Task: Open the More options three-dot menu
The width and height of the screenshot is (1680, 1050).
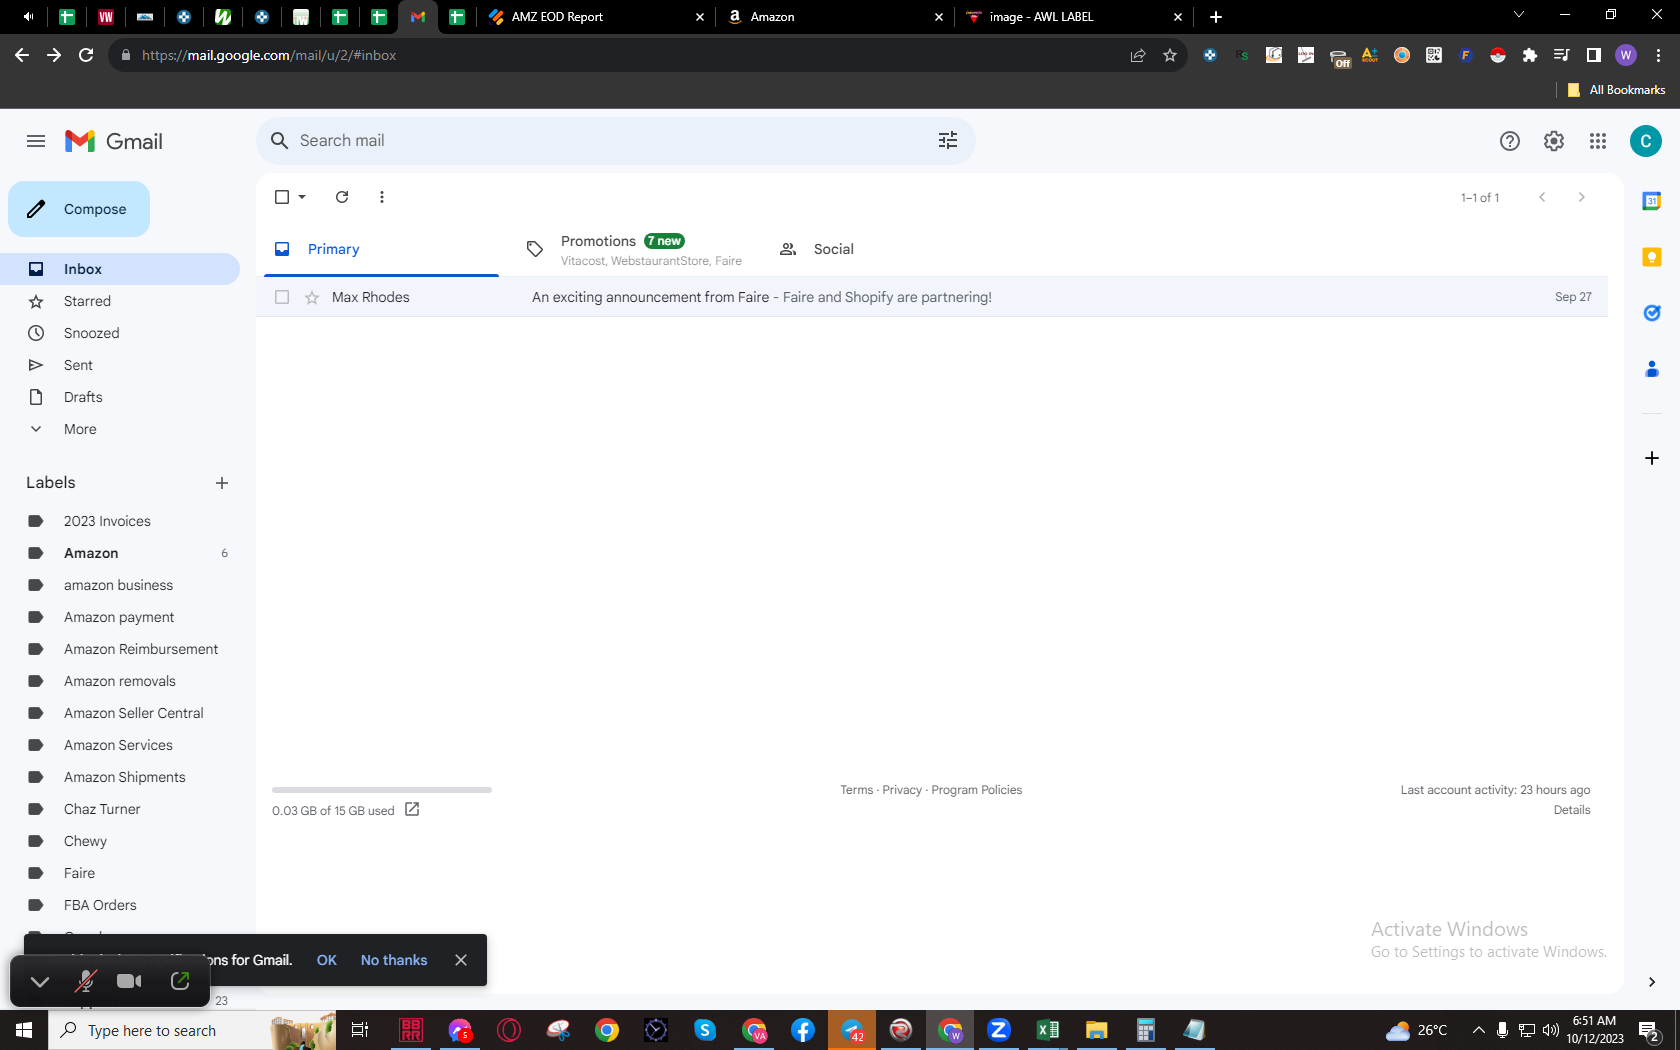Action: tap(382, 197)
